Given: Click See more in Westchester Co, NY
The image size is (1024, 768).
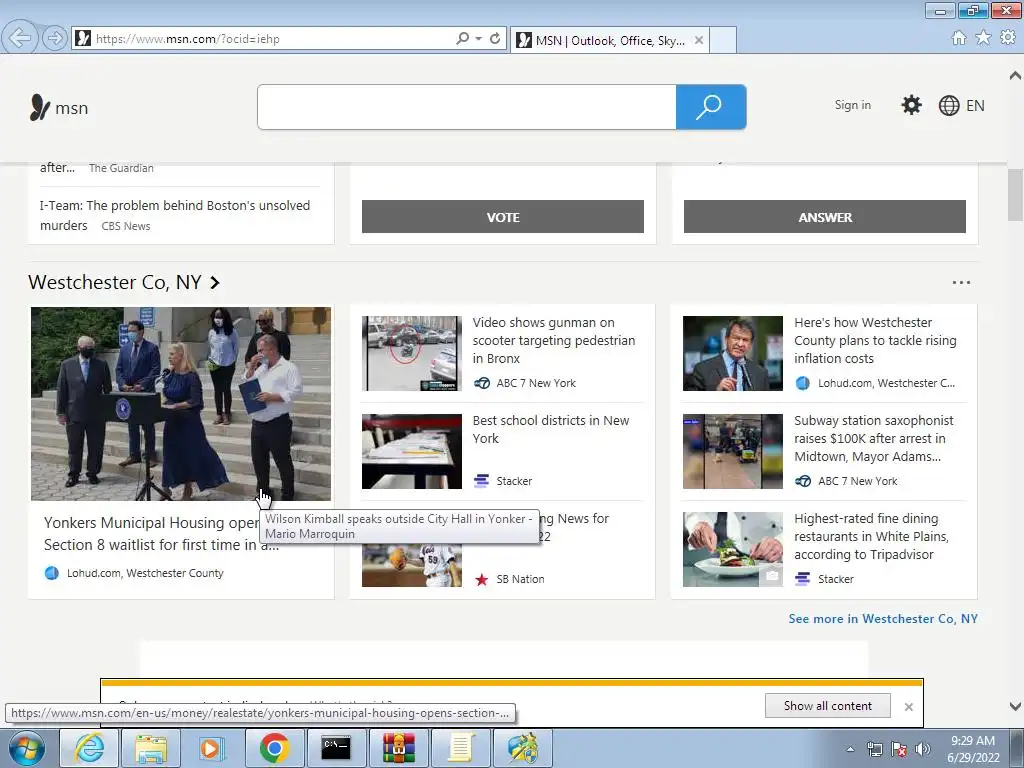Looking at the screenshot, I should (x=883, y=618).
